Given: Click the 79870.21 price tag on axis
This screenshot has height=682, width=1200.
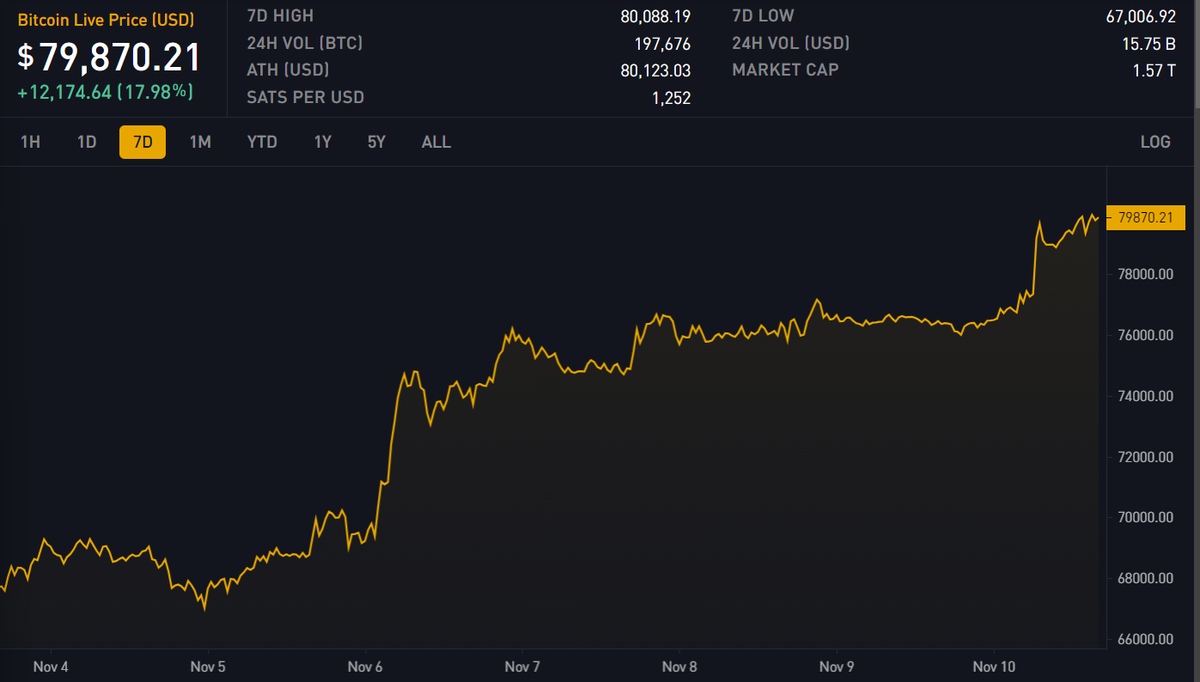Looking at the screenshot, I should coord(1146,217).
